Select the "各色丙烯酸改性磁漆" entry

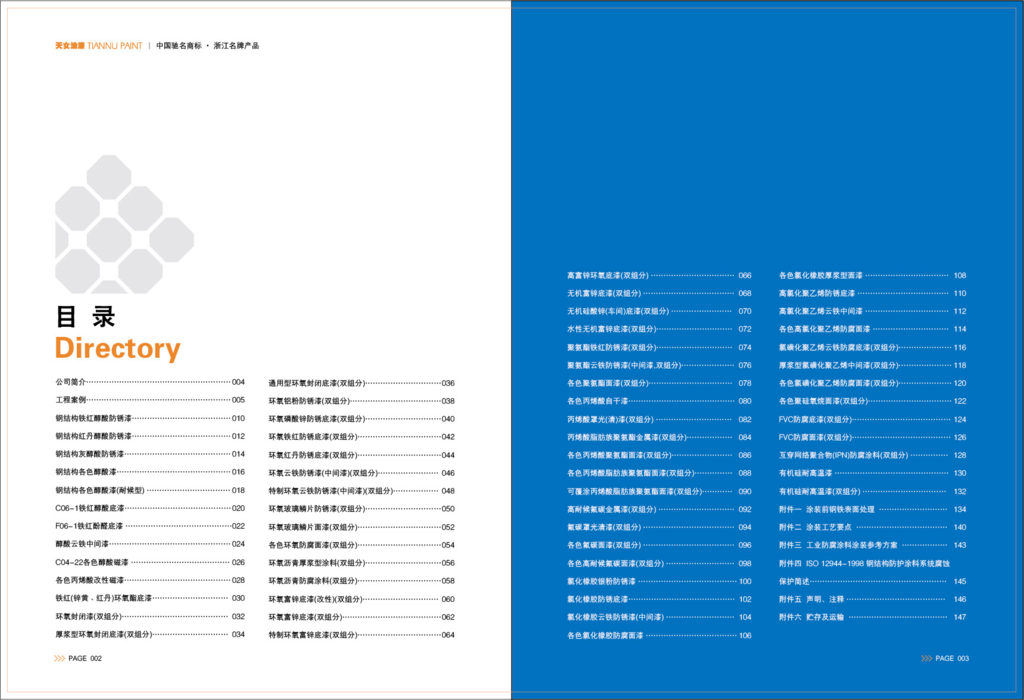[150, 580]
